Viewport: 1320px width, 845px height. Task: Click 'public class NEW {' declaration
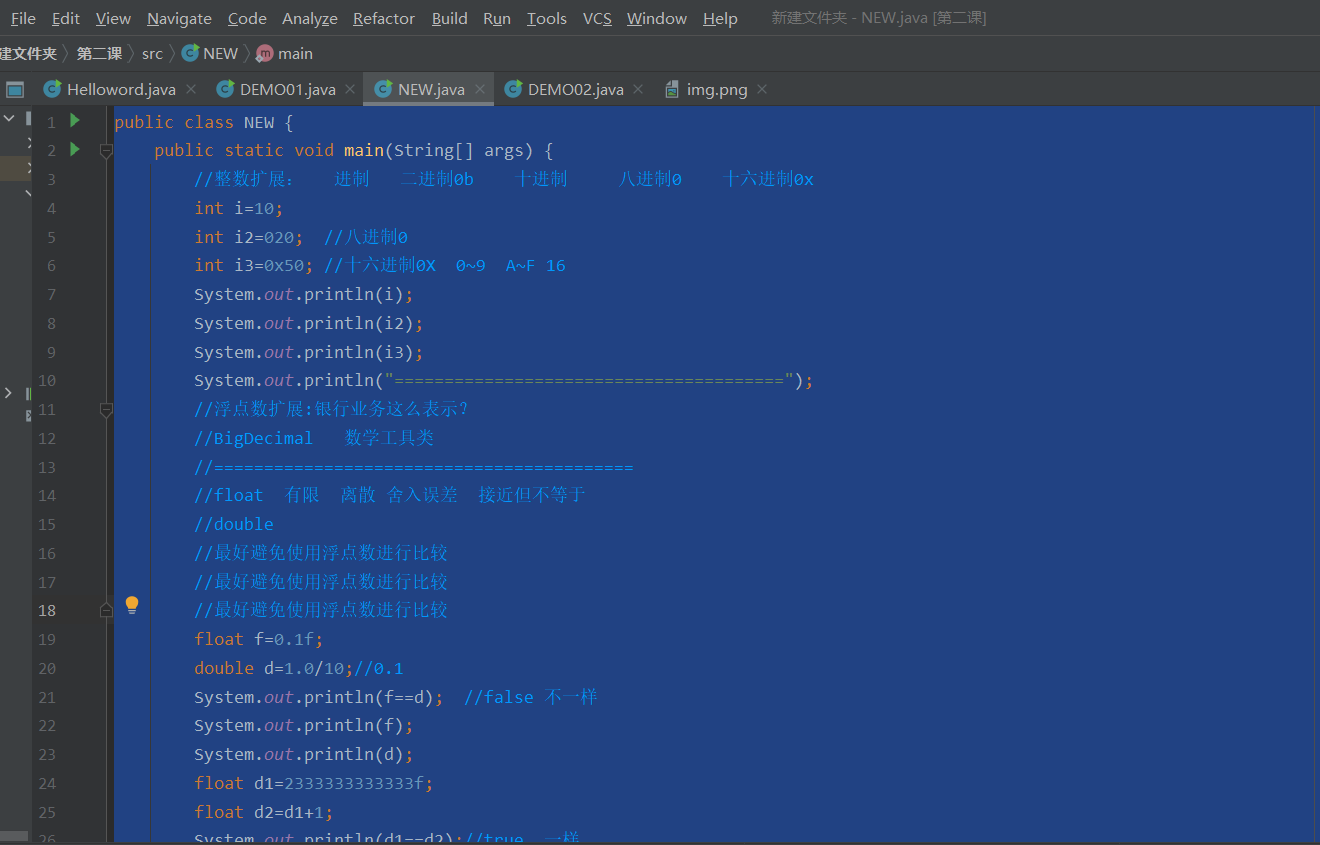tap(204, 122)
